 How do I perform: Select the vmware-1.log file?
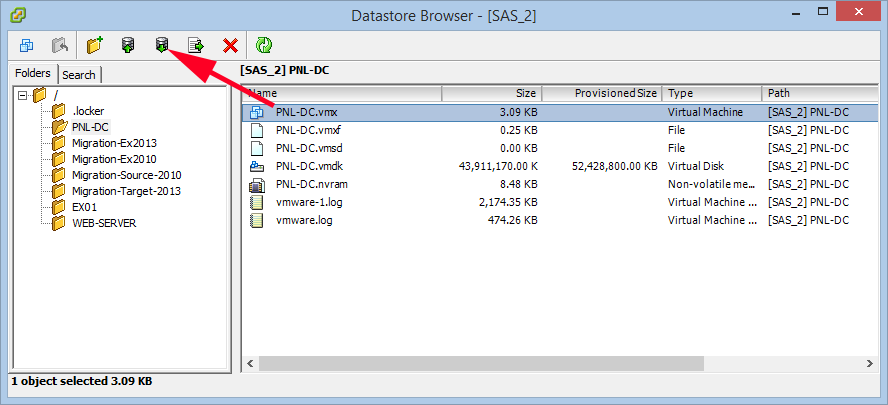(309, 202)
